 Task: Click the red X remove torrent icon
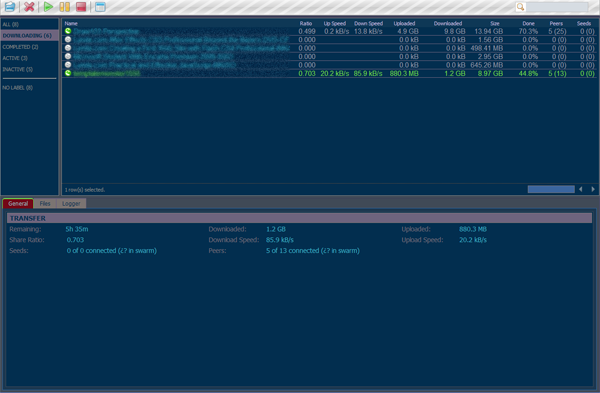[x=29, y=7]
